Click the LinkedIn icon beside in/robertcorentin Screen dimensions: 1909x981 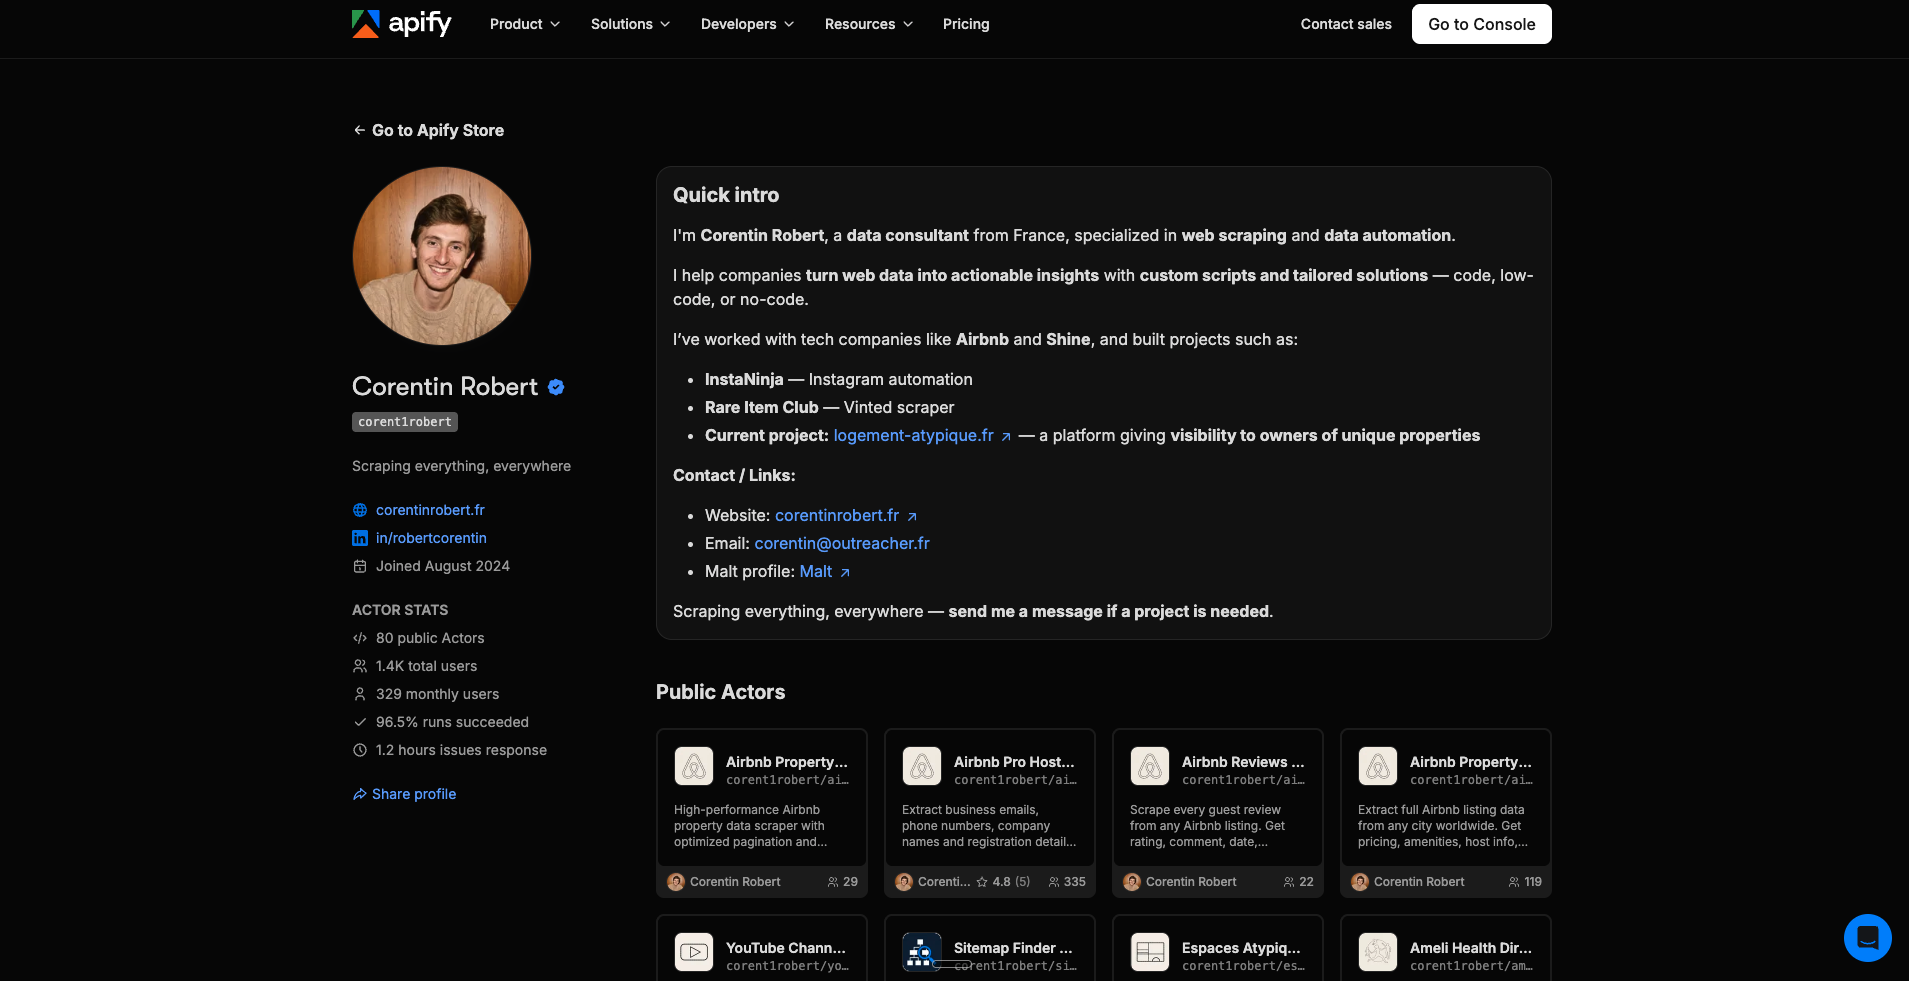coord(360,538)
